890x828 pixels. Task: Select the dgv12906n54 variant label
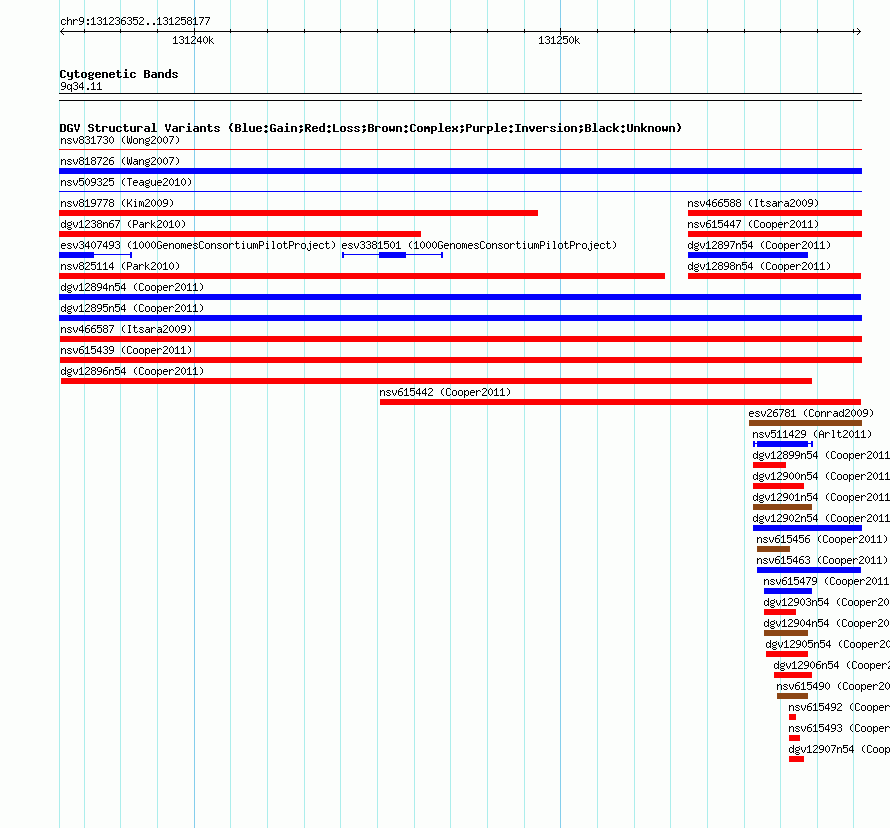tap(831, 665)
